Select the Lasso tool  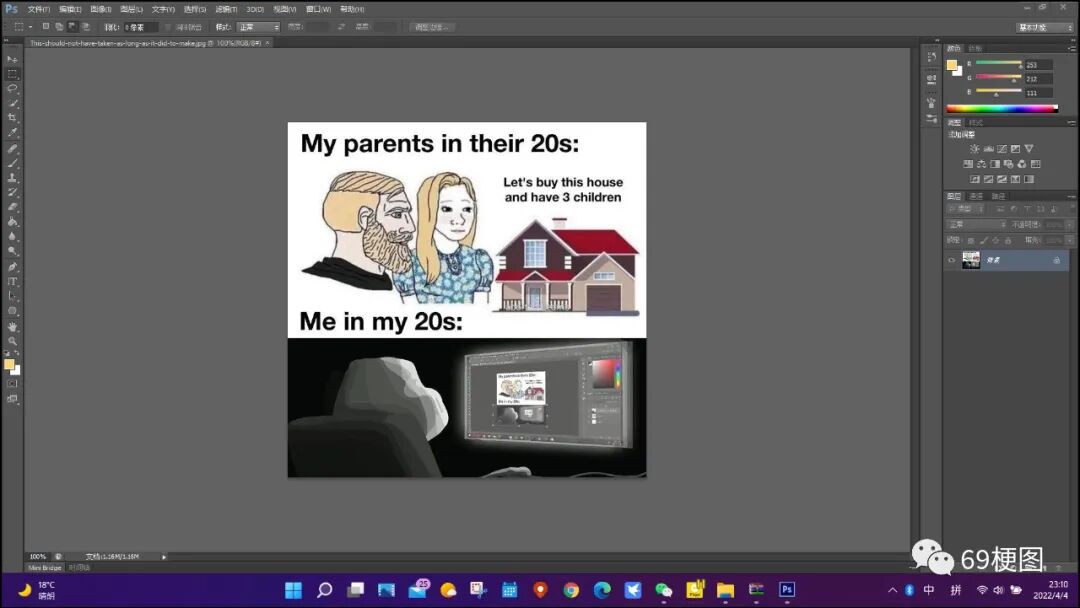click(12, 88)
